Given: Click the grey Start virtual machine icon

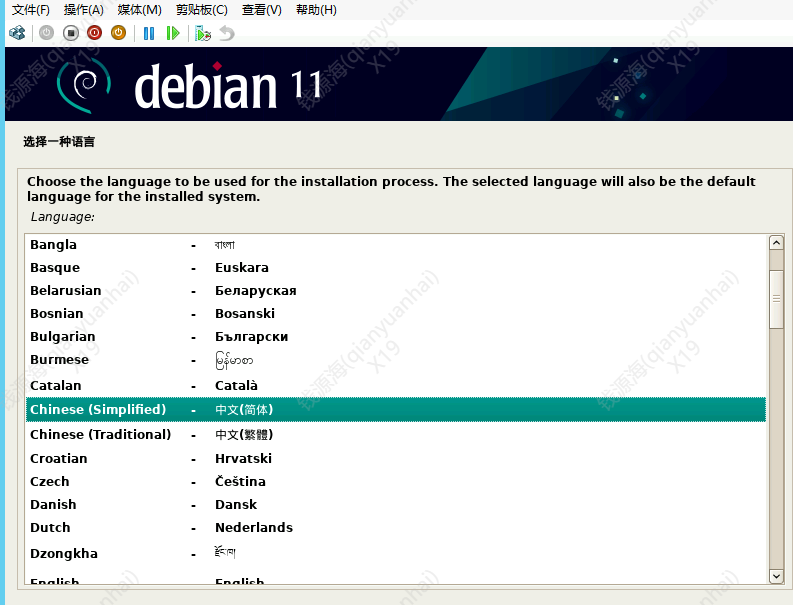Looking at the screenshot, I should tap(46, 33).
